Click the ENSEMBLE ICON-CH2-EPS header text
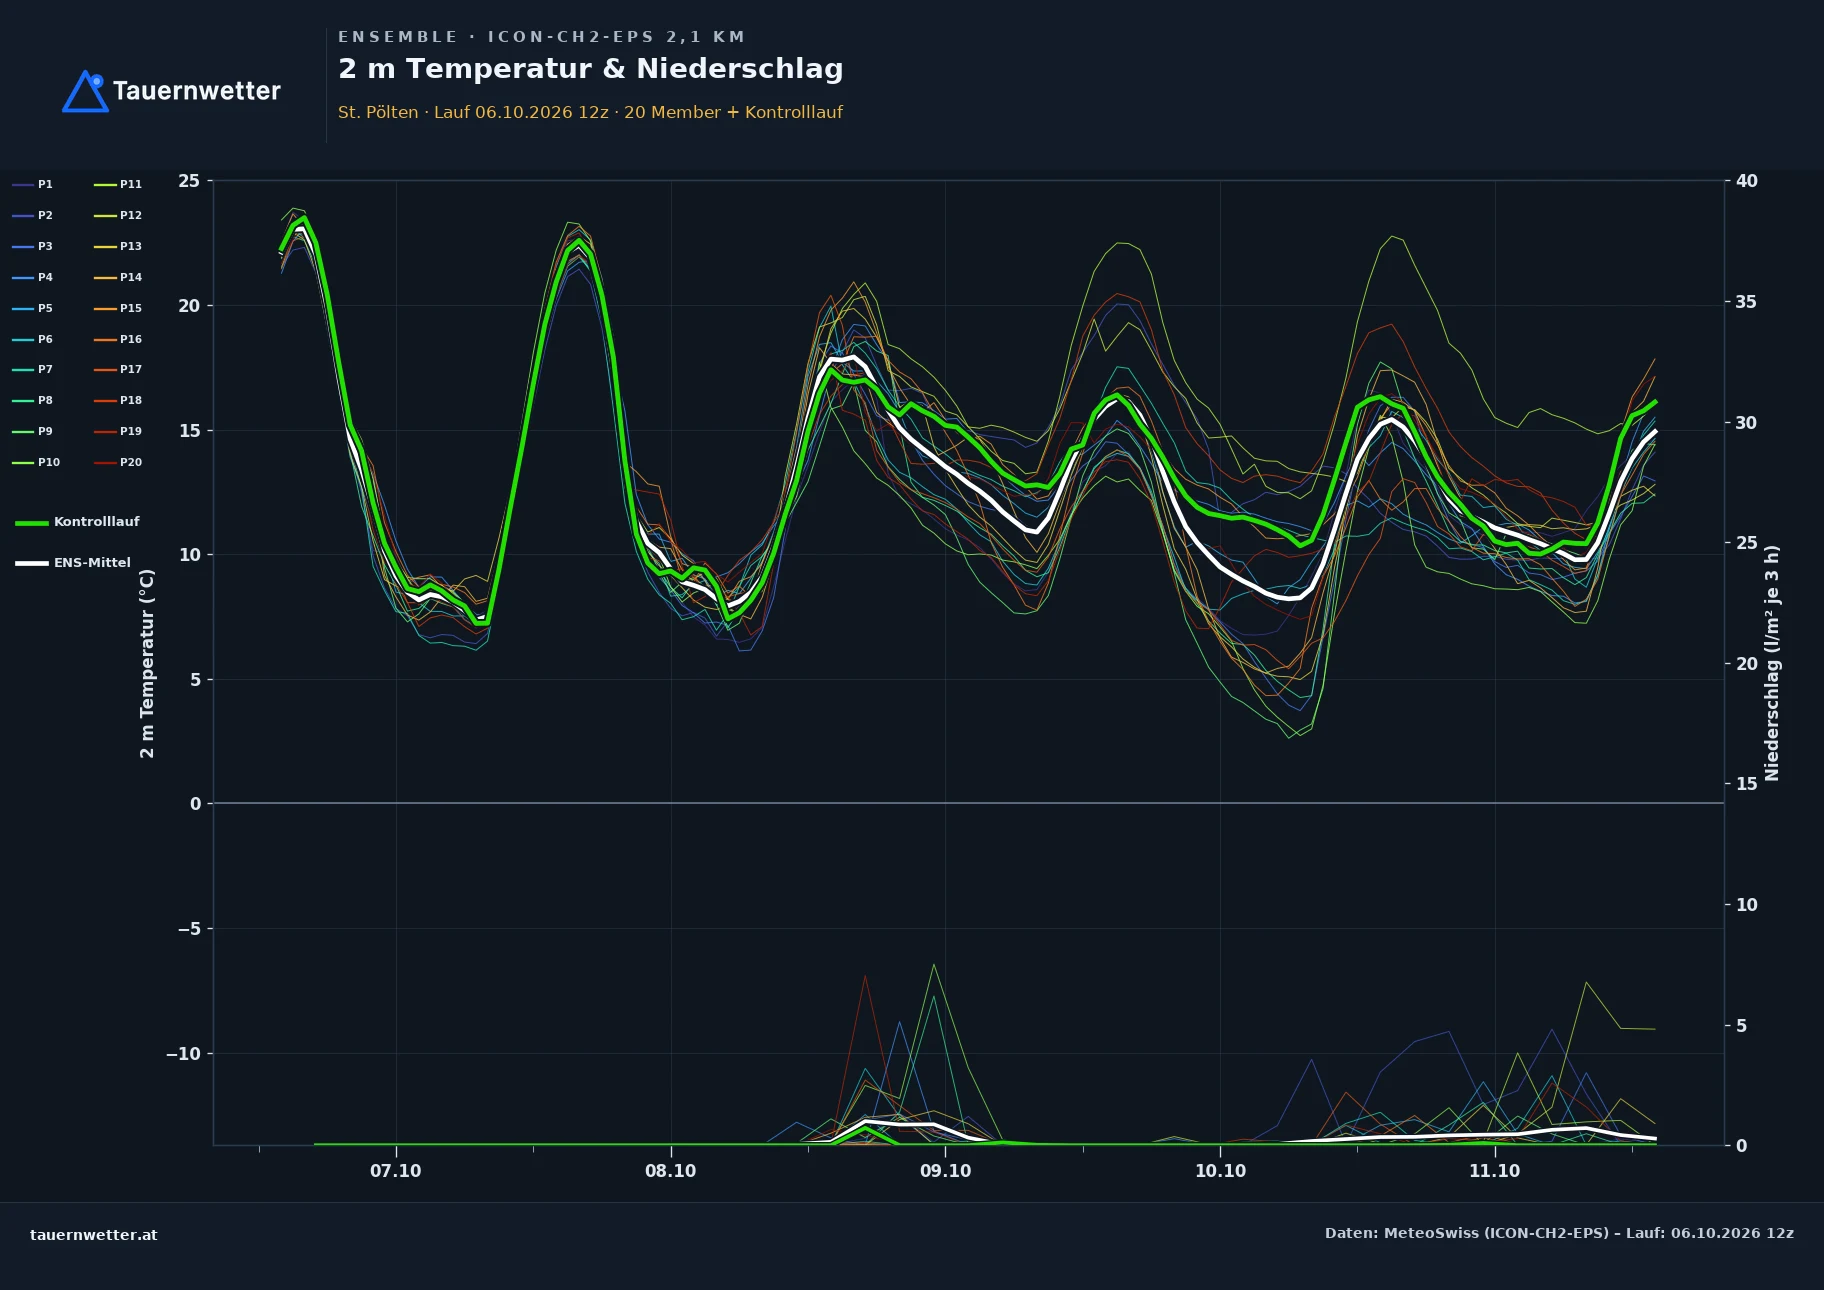 coord(541,37)
